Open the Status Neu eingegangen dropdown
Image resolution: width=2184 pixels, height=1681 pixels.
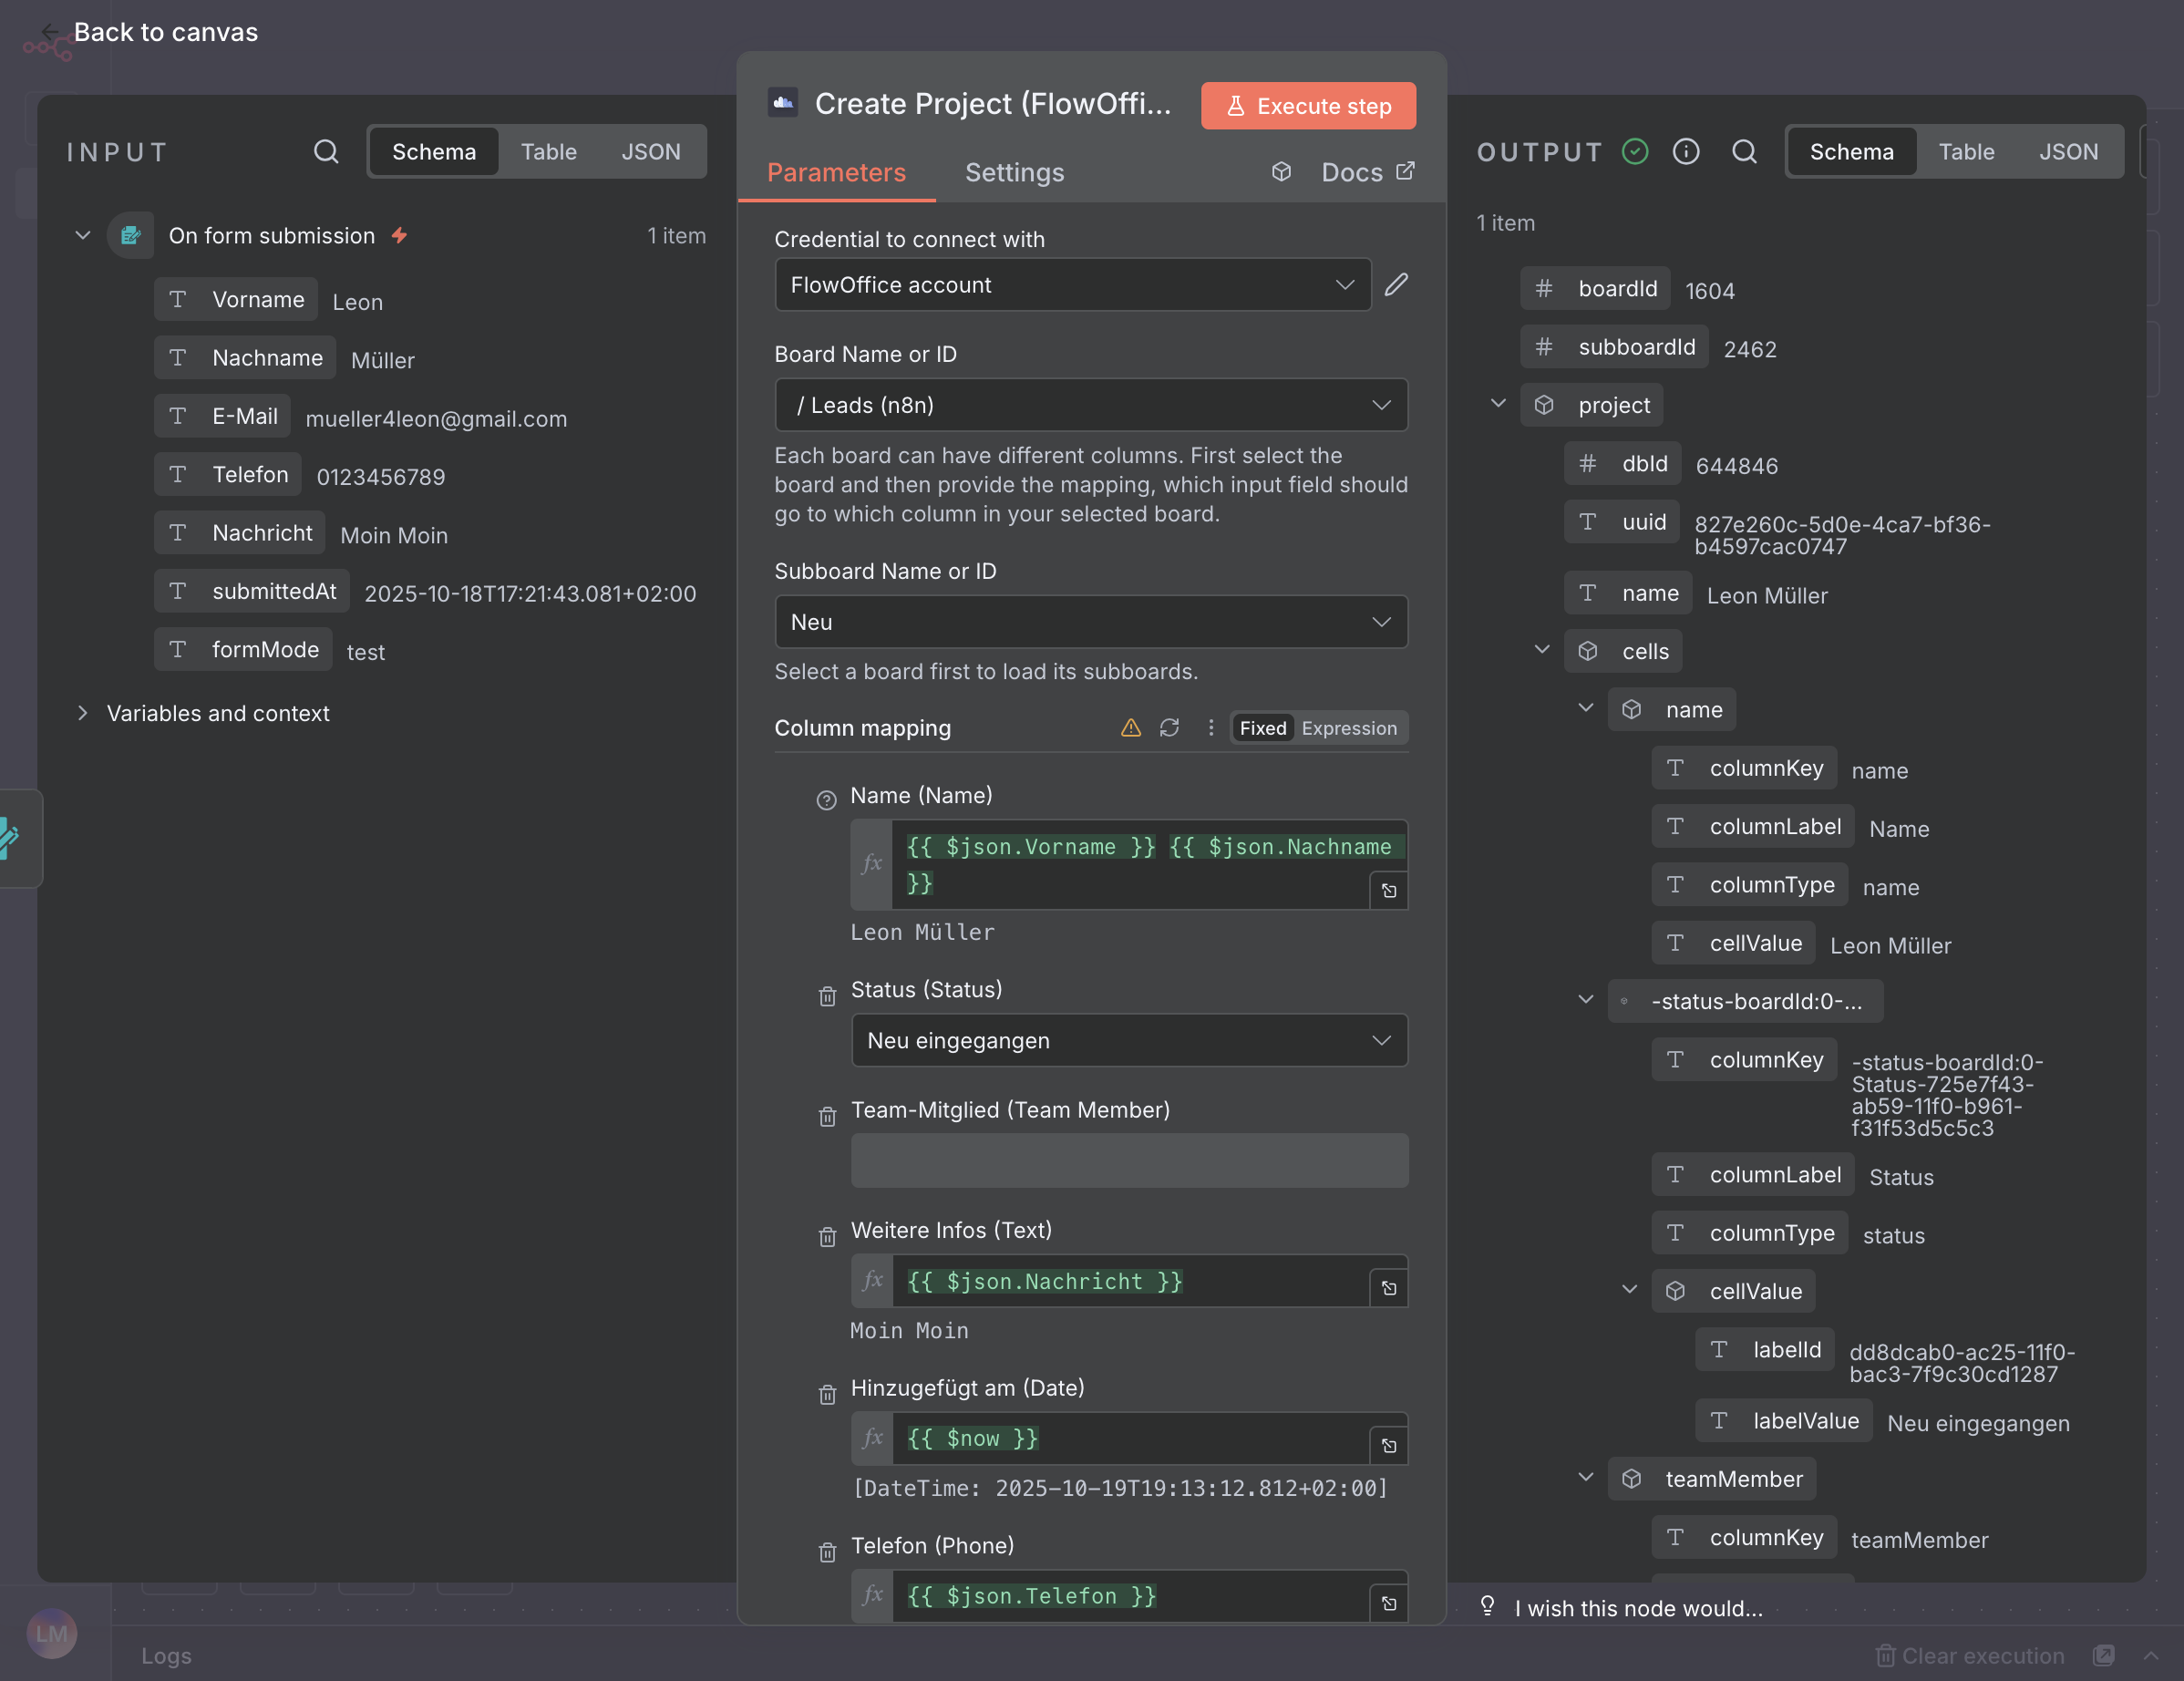pyautogui.click(x=1129, y=1040)
